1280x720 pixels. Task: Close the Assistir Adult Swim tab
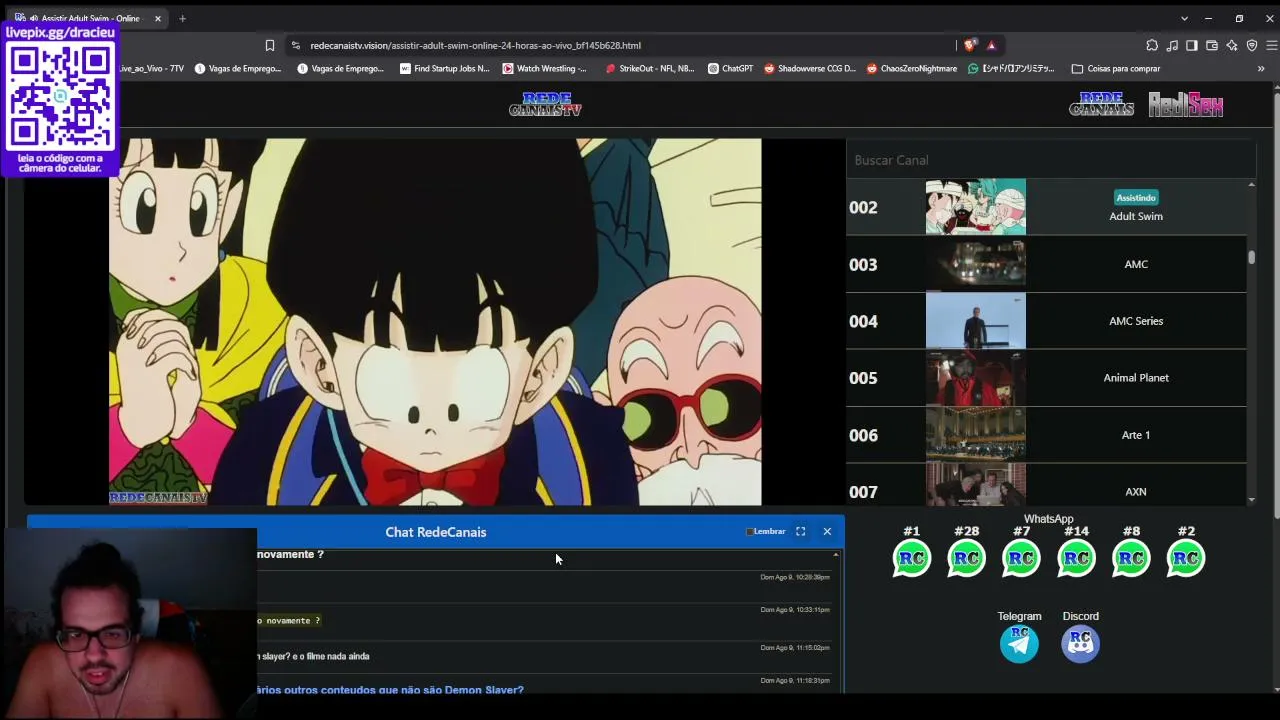pyautogui.click(x=157, y=18)
